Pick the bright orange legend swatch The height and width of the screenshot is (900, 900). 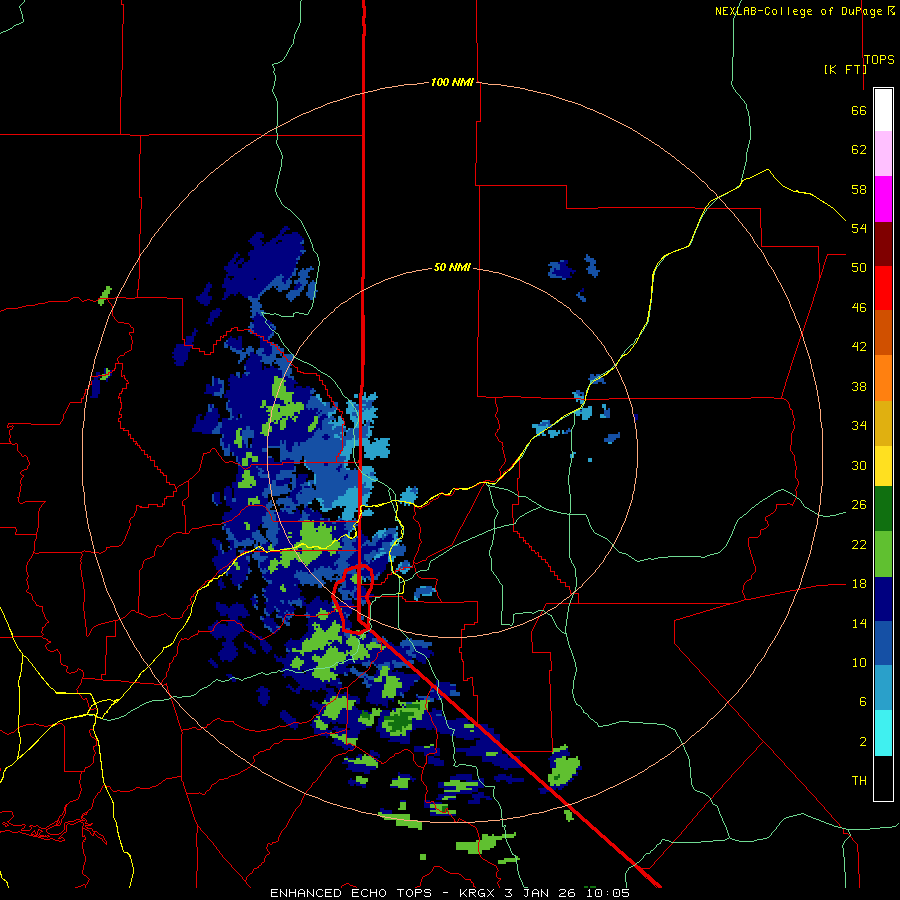883,377
